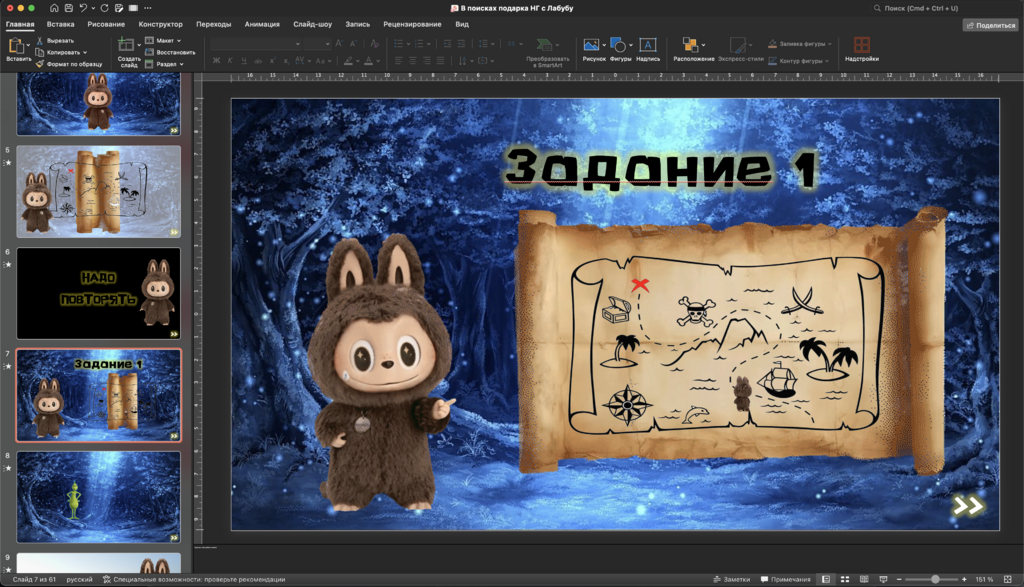The width and height of the screenshot is (1024, 587).
Task: Click the double-arrow next button on slide
Action: [x=968, y=505]
